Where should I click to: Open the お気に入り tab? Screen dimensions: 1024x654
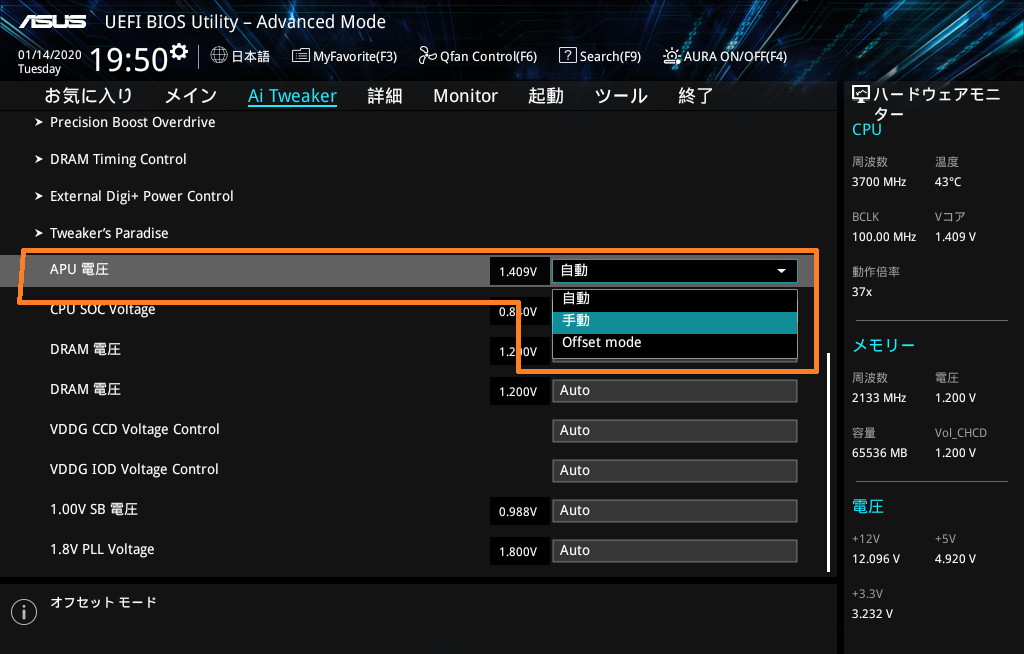[x=89, y=96]
